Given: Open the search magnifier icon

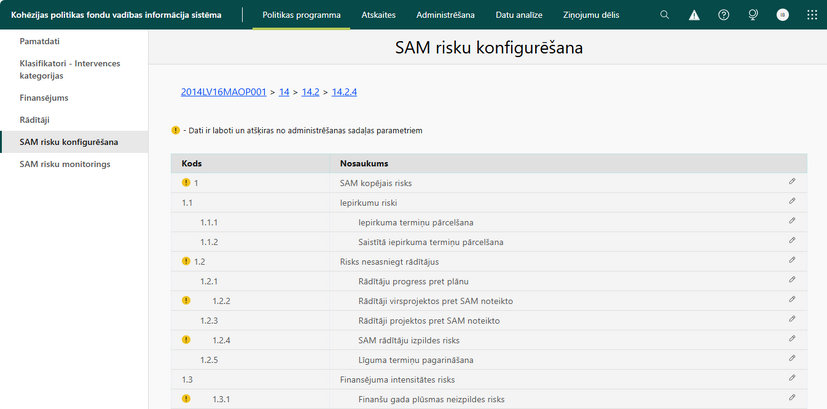Looking at the screenshot, I should coord(665,15).
